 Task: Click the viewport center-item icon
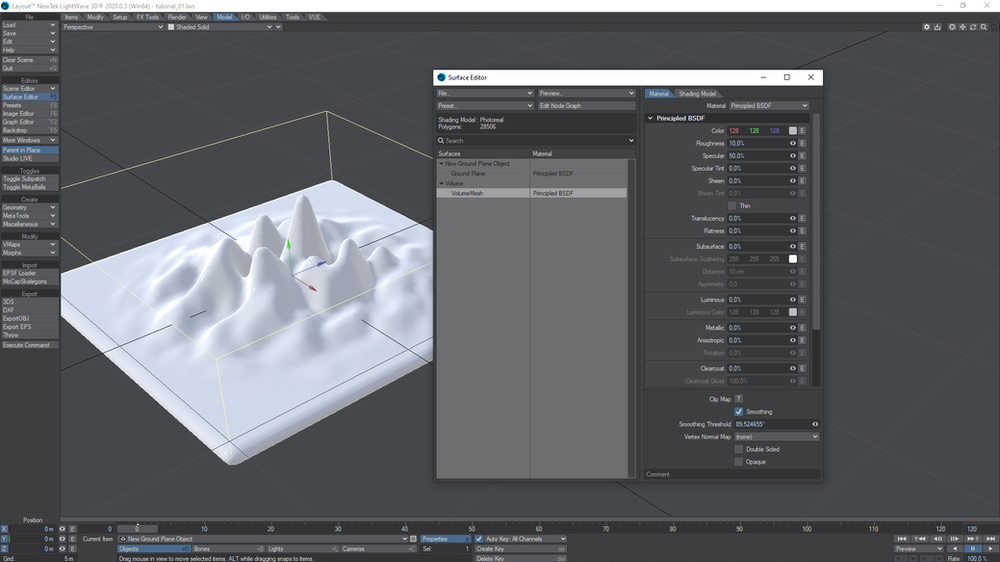(952, 27)
